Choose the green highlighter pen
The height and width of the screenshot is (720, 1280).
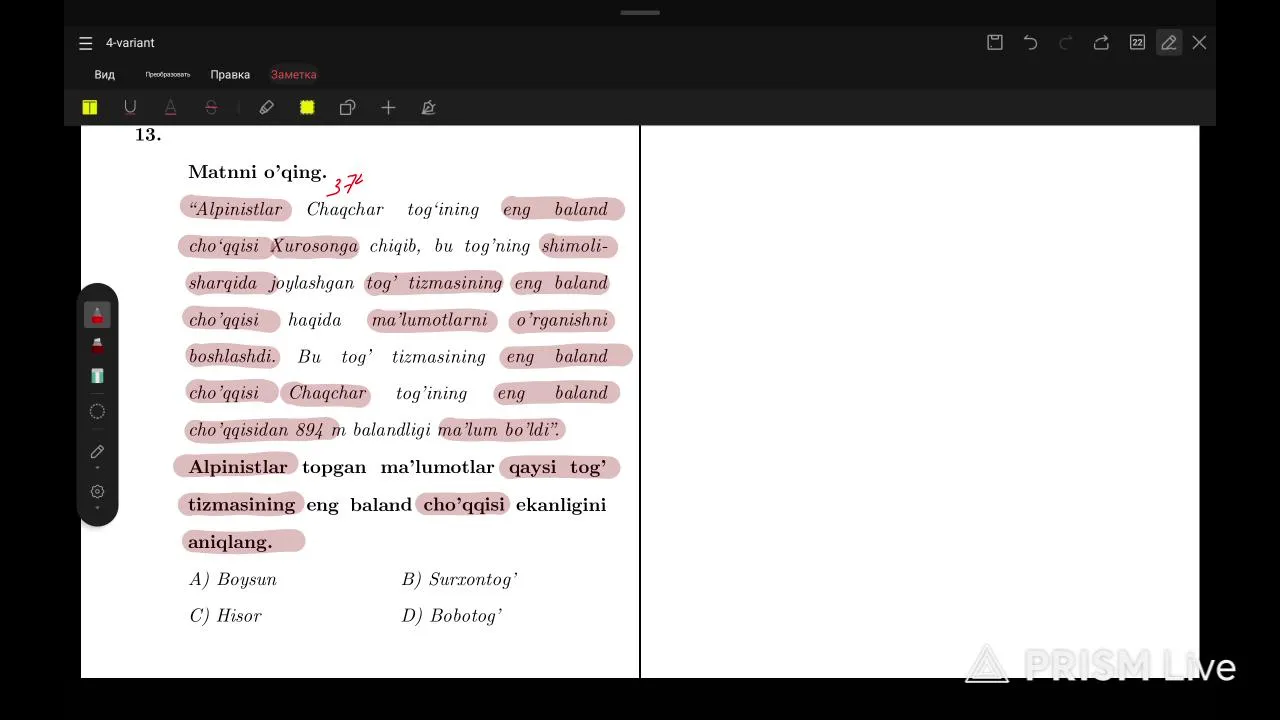coord(97,376)
